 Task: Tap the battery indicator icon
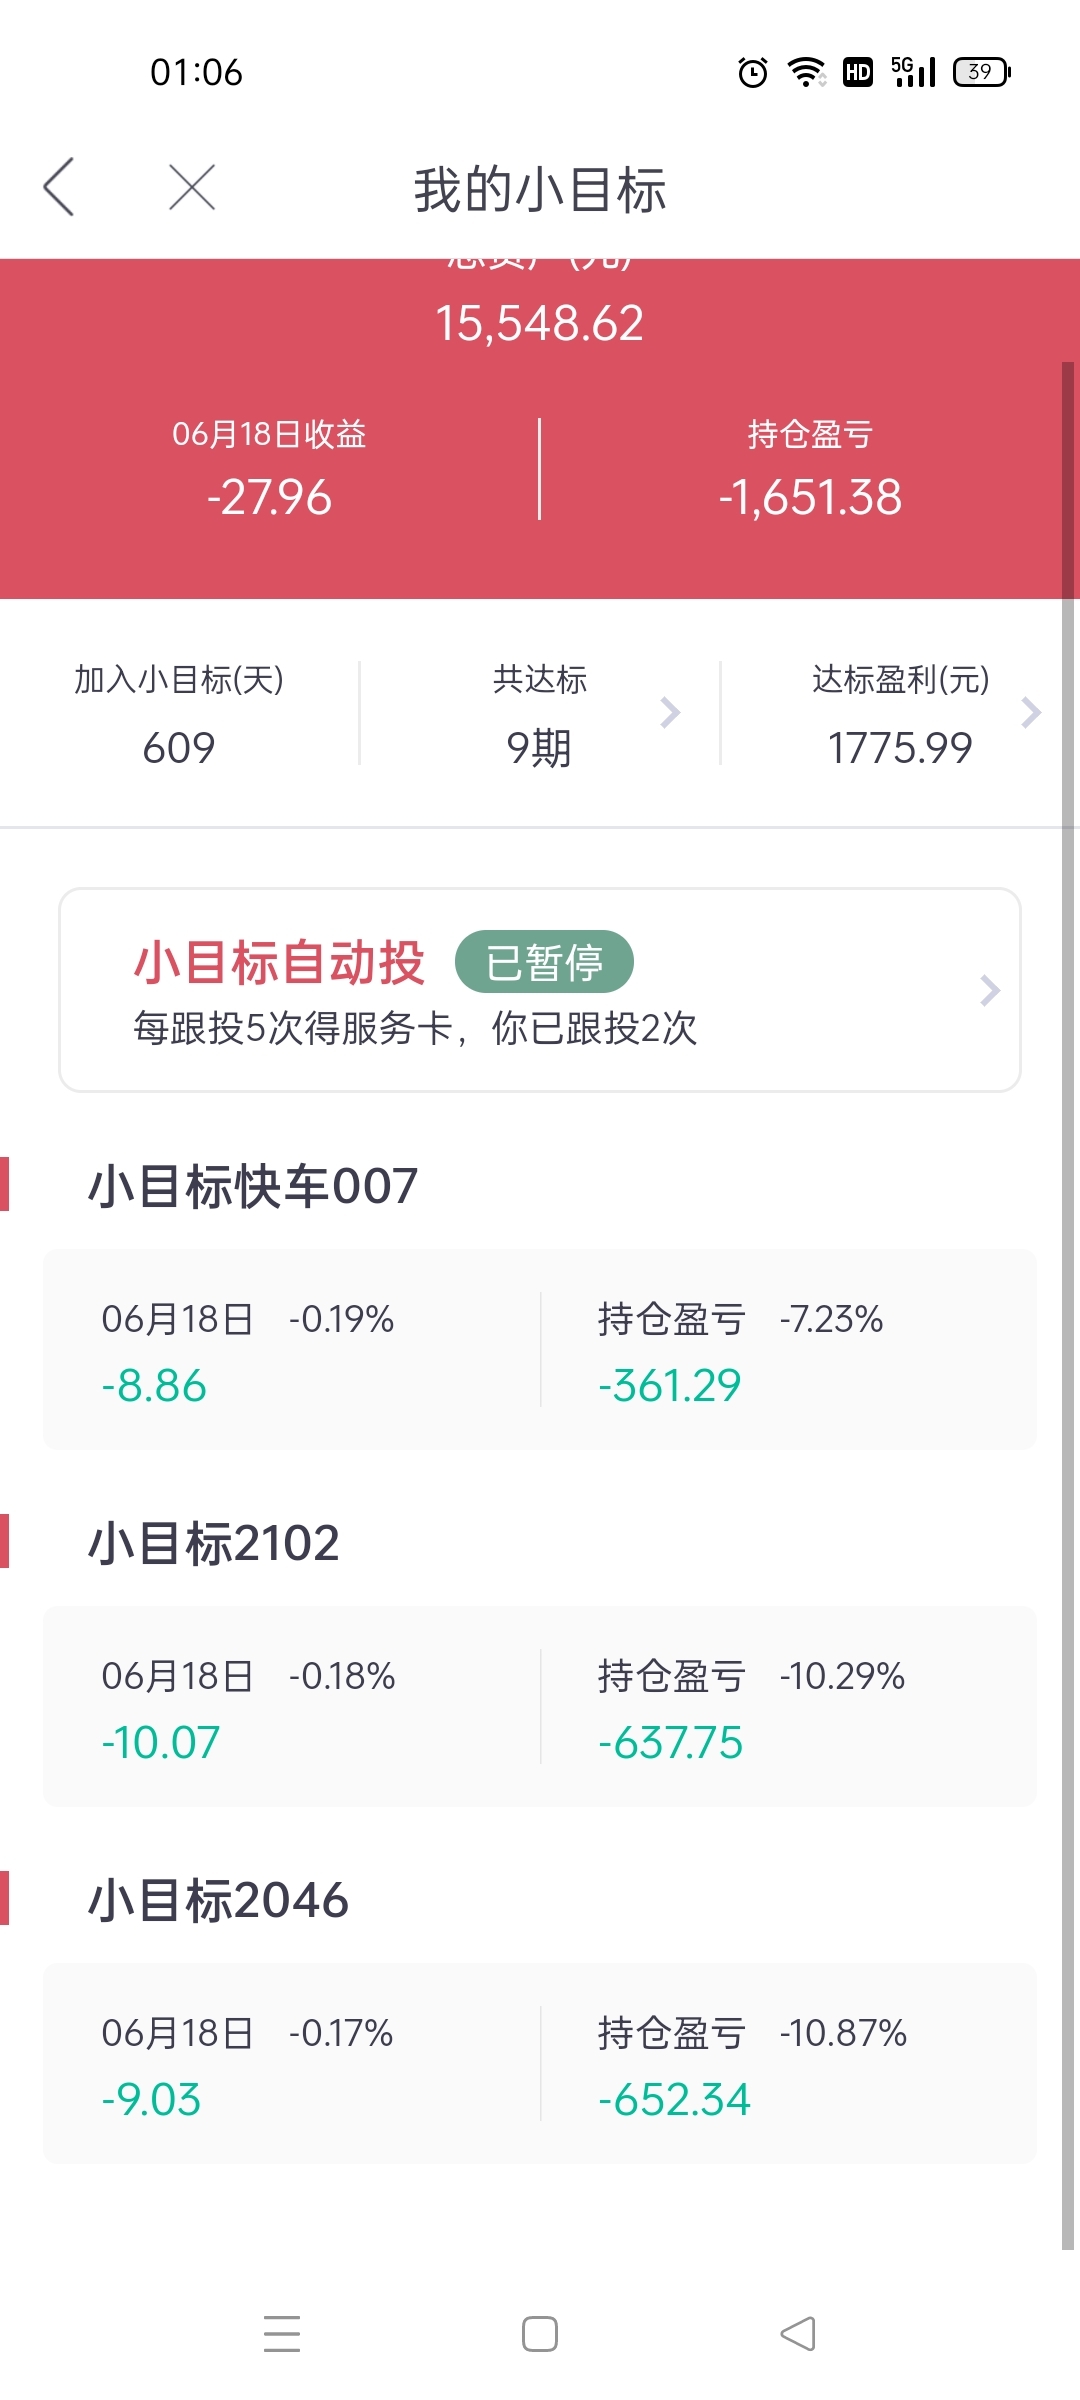pos(982,72)
